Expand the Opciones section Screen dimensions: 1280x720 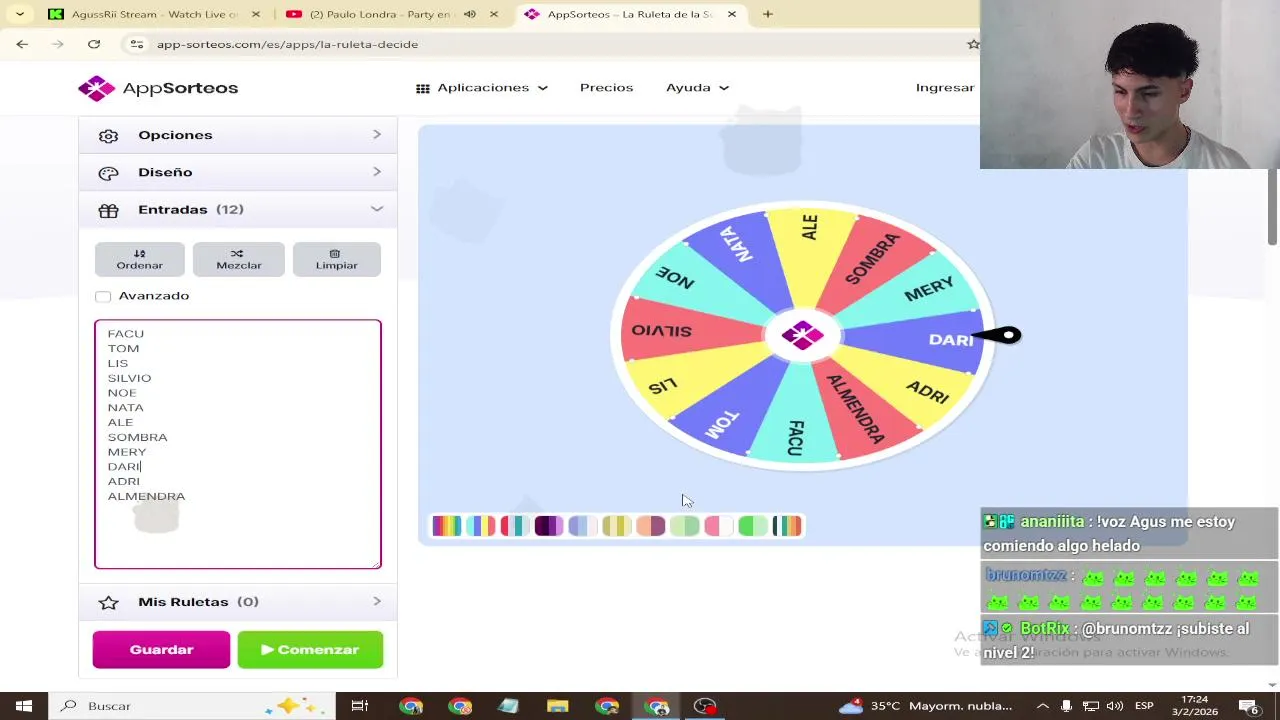(238, 135)
